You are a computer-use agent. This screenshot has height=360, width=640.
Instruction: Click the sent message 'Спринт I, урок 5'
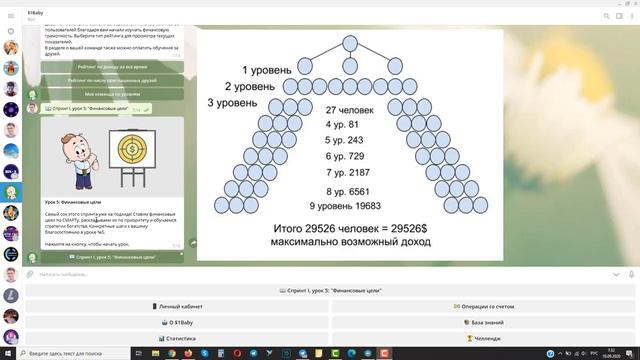[x=96, y=109]
